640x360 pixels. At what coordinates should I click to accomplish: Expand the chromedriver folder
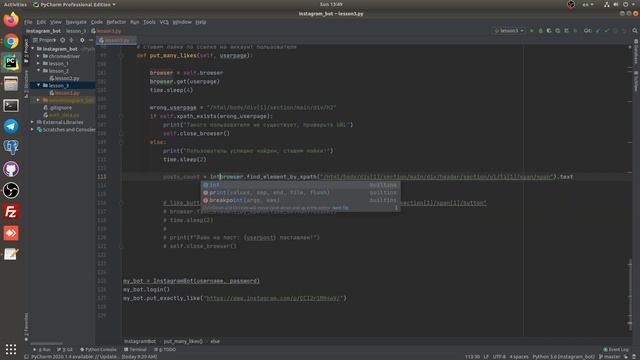point(39,56)
